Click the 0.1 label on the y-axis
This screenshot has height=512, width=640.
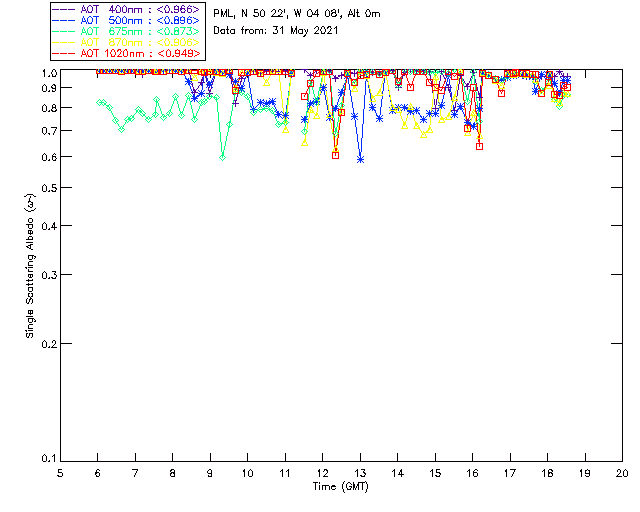pyautogui.click(x=49, y=459)
